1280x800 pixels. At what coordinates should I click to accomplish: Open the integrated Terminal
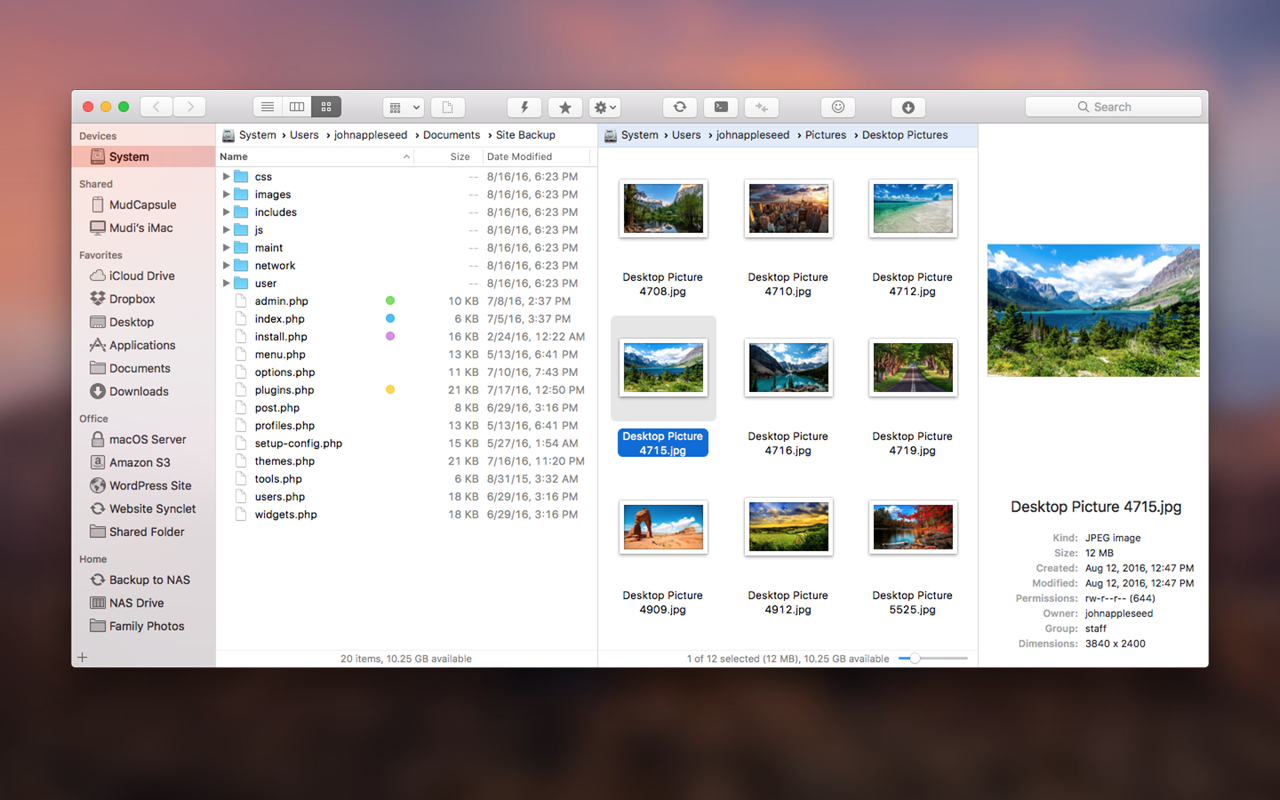coord(721,107)
